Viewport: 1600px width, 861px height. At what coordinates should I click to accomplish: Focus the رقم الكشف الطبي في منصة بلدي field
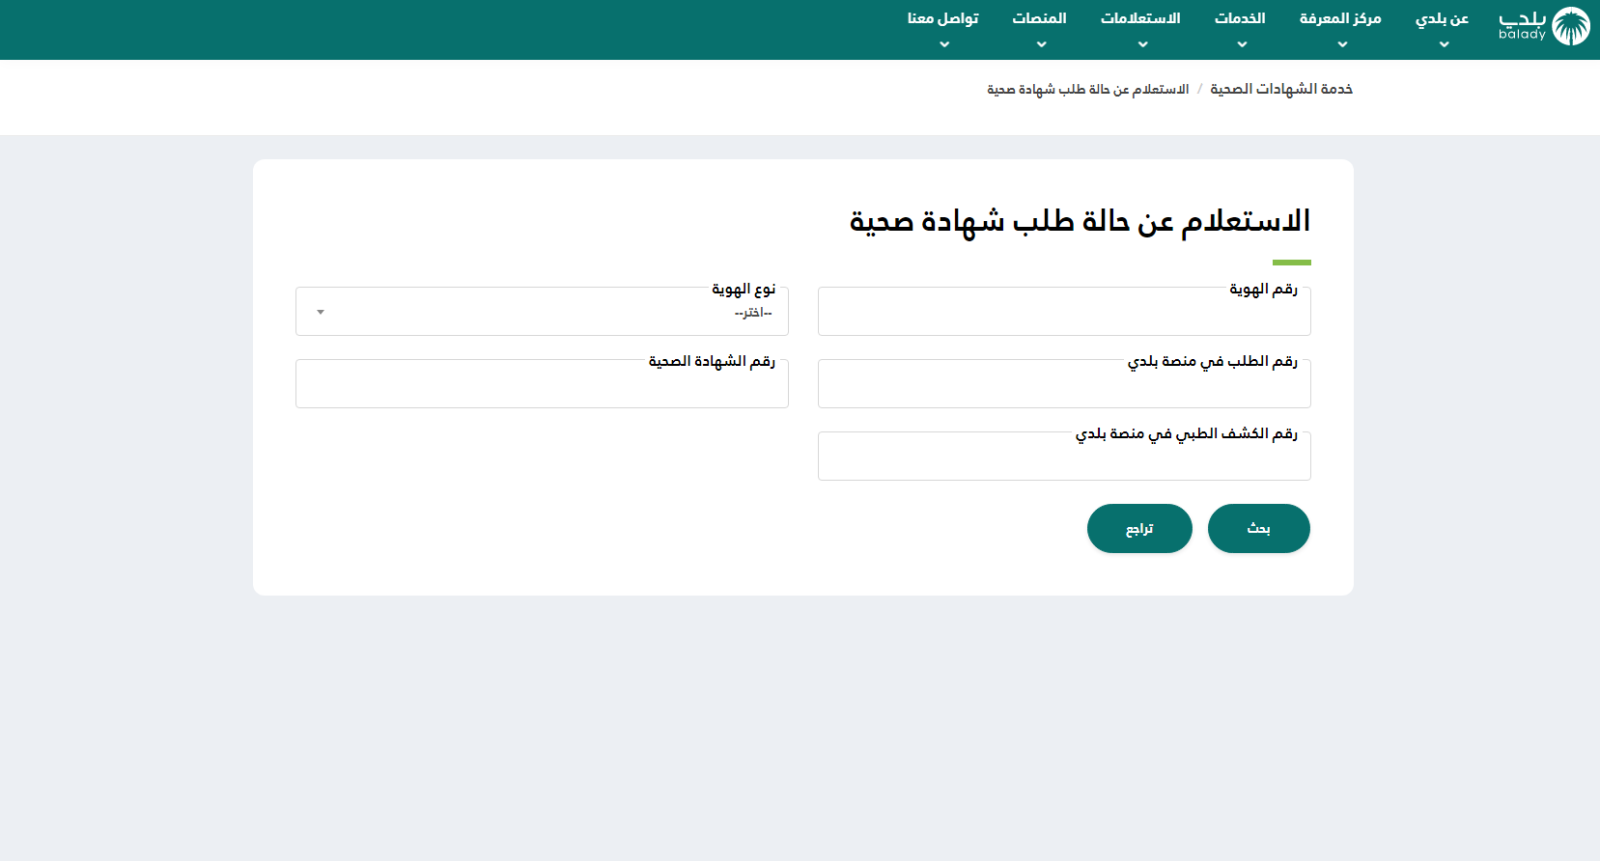point(1064,456)
